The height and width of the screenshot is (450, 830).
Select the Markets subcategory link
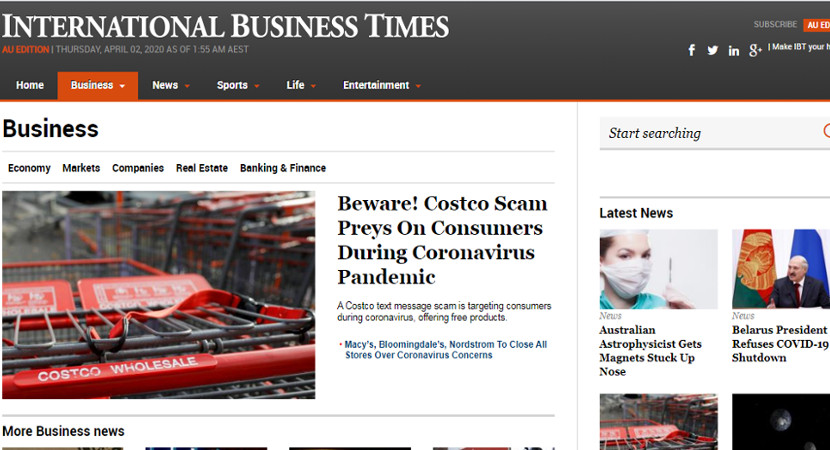(81, 168)
